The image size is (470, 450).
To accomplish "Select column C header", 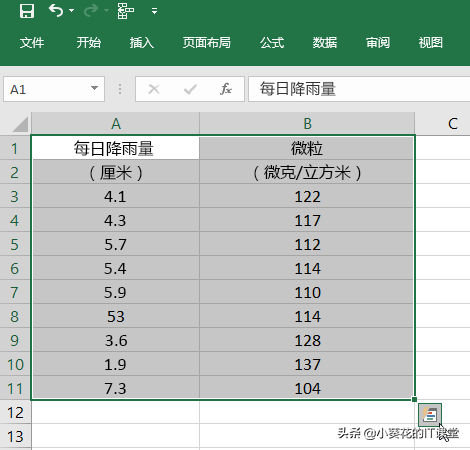I will pyautogui.click(x=443, y=124).
